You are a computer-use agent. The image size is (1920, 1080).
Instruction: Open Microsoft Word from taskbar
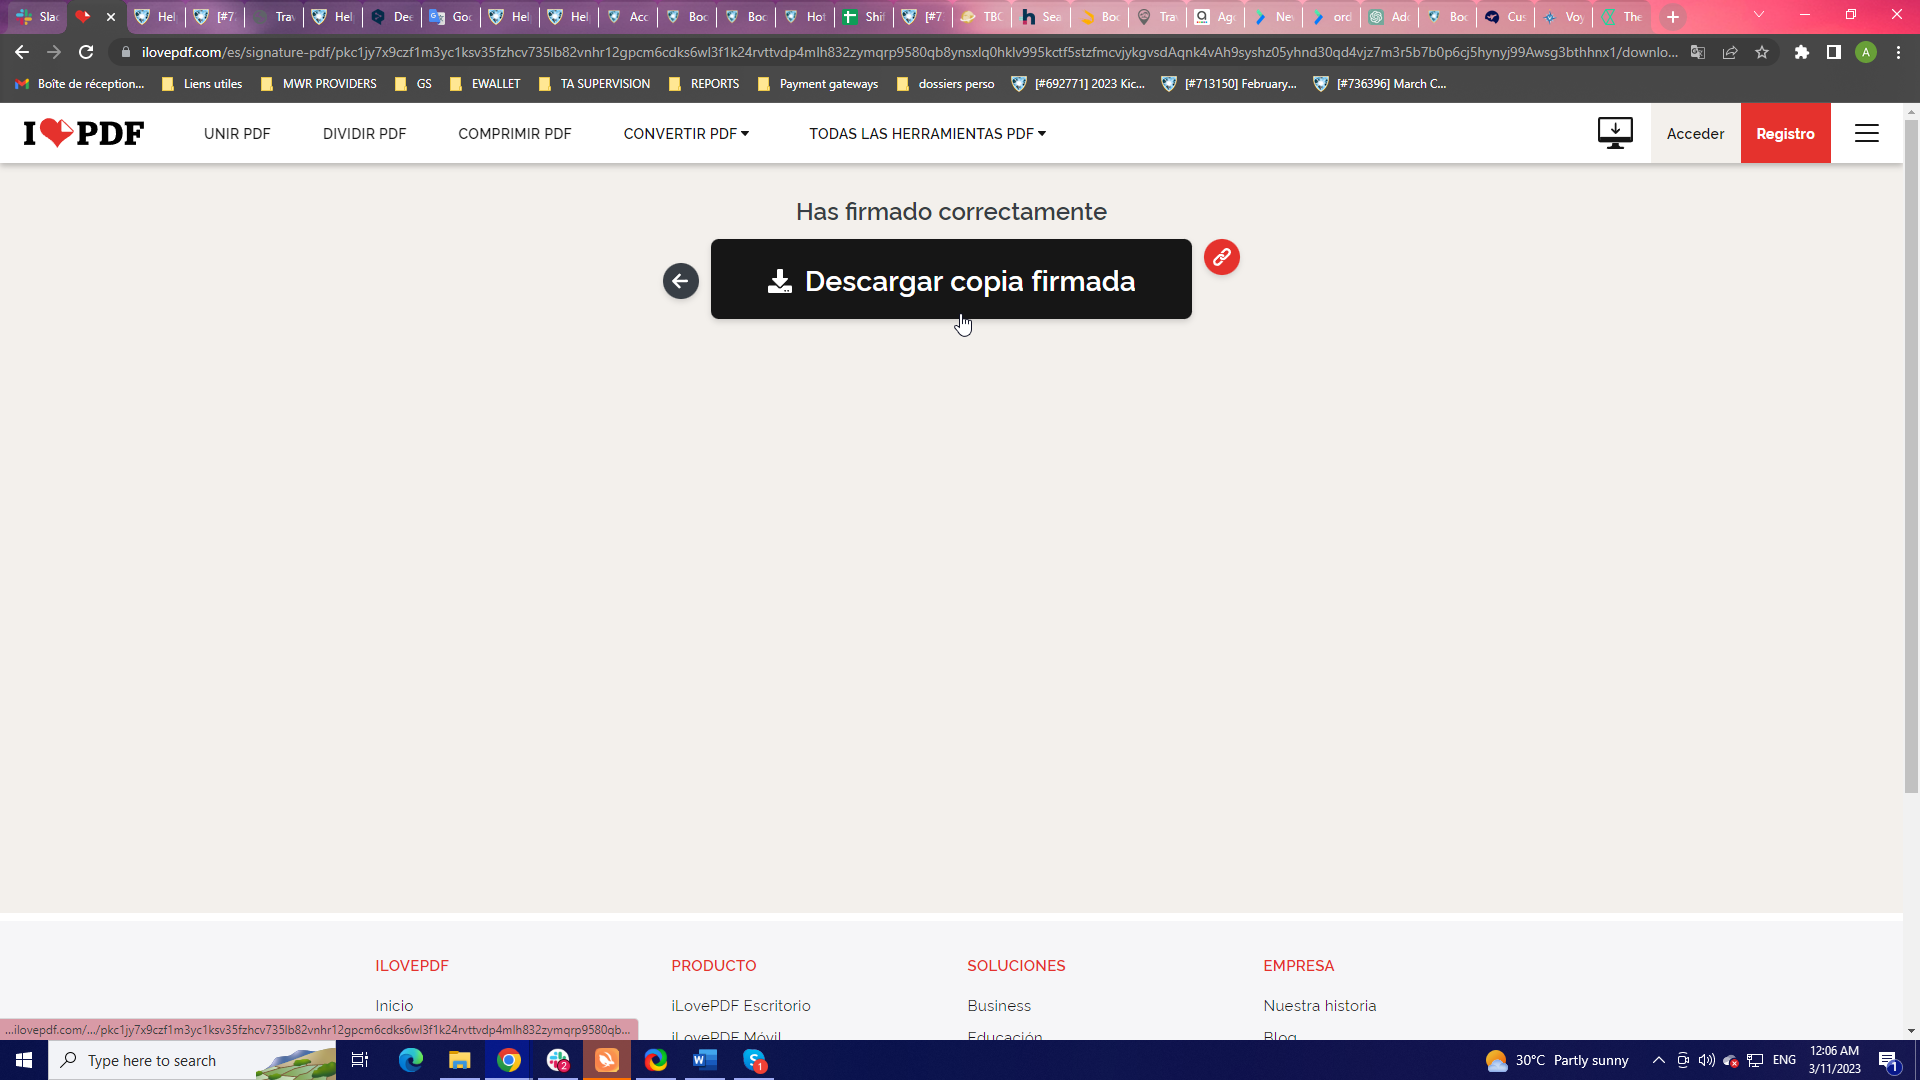[704, 1060]
